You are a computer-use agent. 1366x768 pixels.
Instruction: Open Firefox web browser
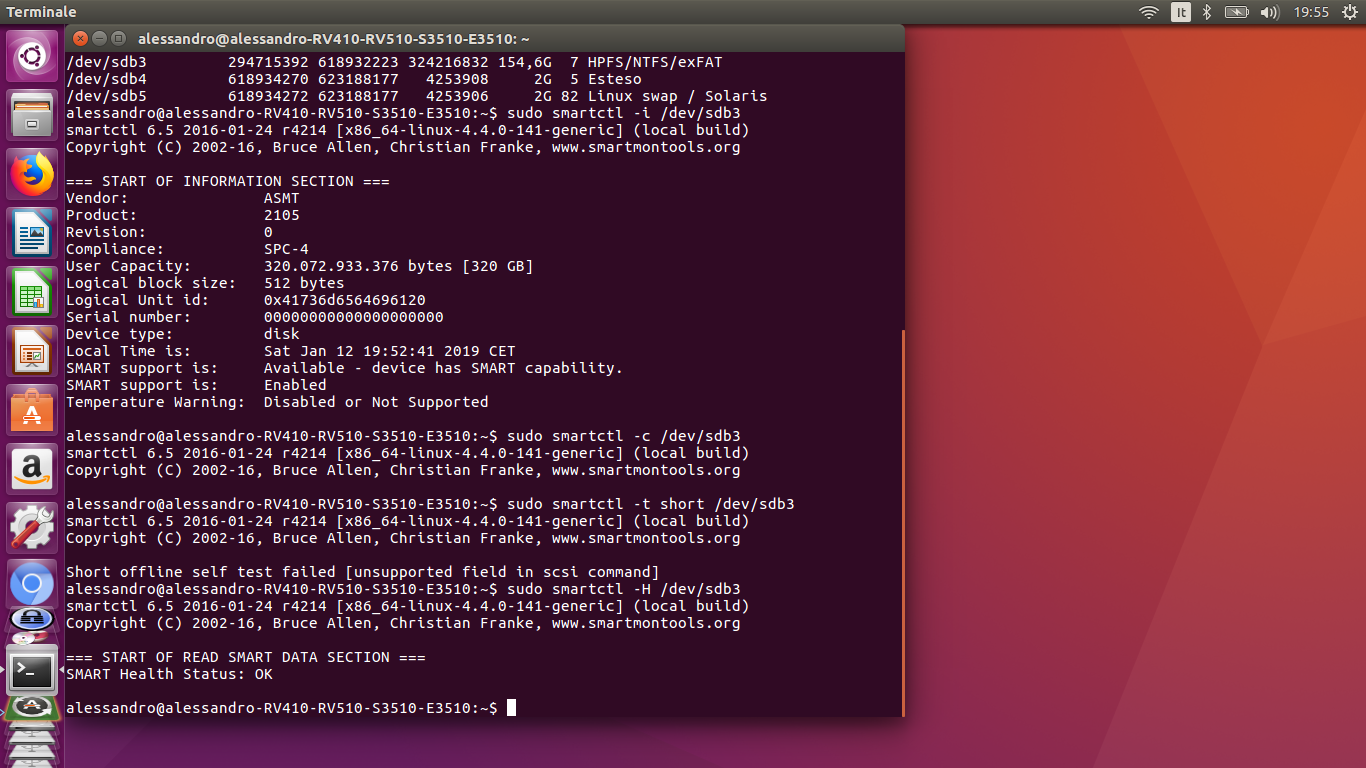coord(32,174)
